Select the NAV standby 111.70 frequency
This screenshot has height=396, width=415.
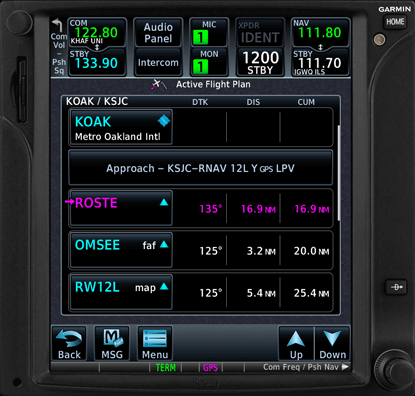(x=320, y=63)
